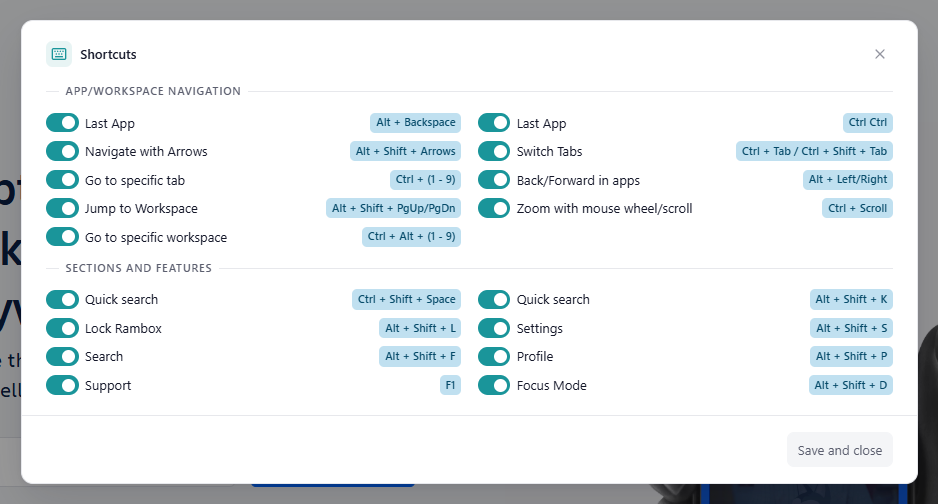Click the Alt + Left/Right shortcut badge

coord(848,179)
